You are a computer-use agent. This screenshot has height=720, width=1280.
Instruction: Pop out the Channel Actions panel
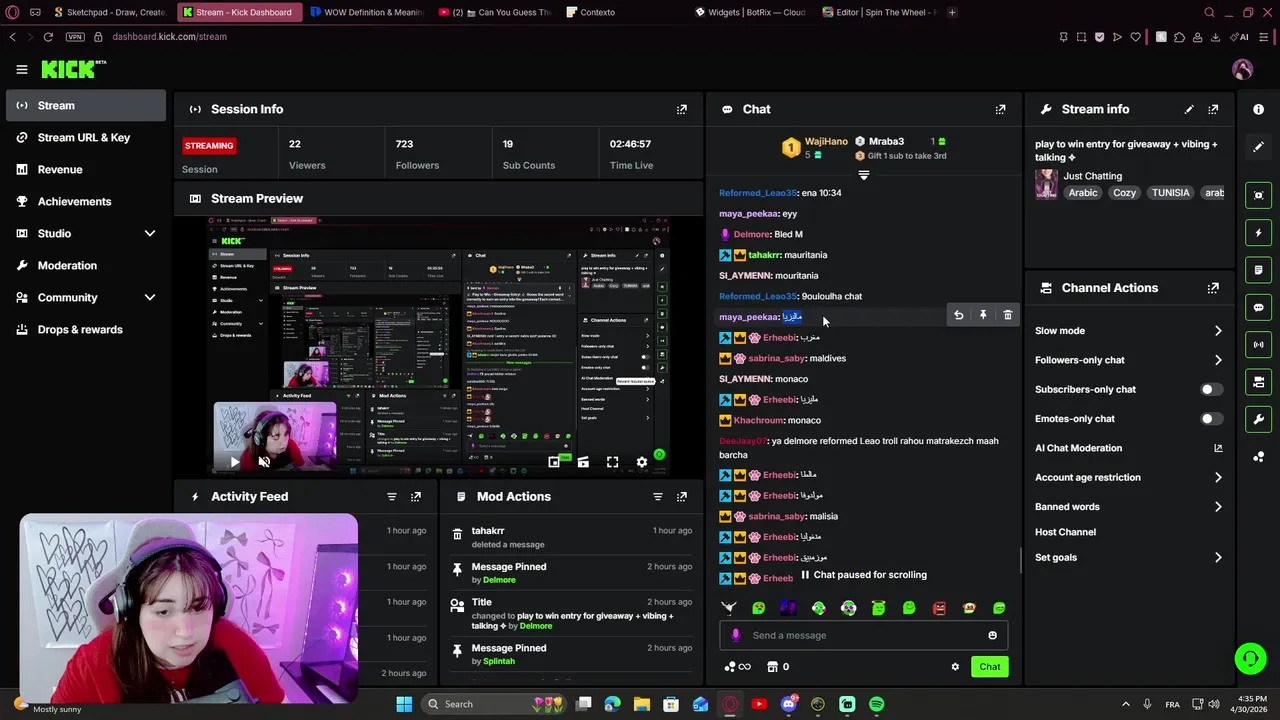coord(1213,288)
